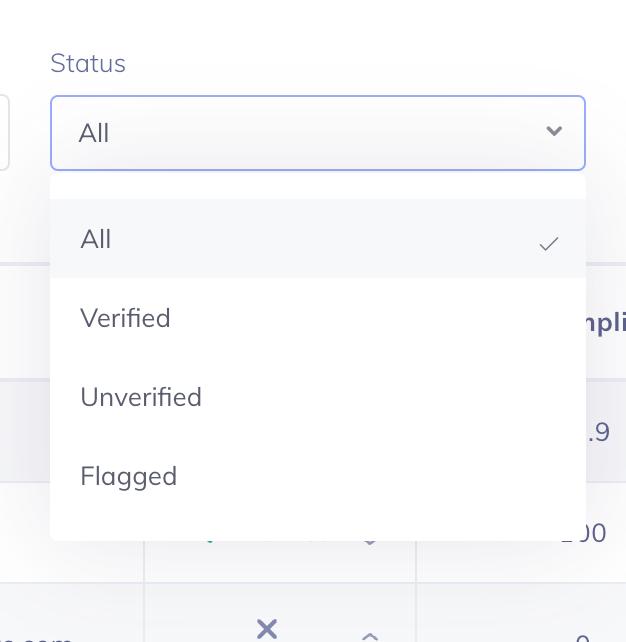Viewport: 626px width, 642px height.
Task: Filter by Flagged status
Action: click(x=318, y=475)
